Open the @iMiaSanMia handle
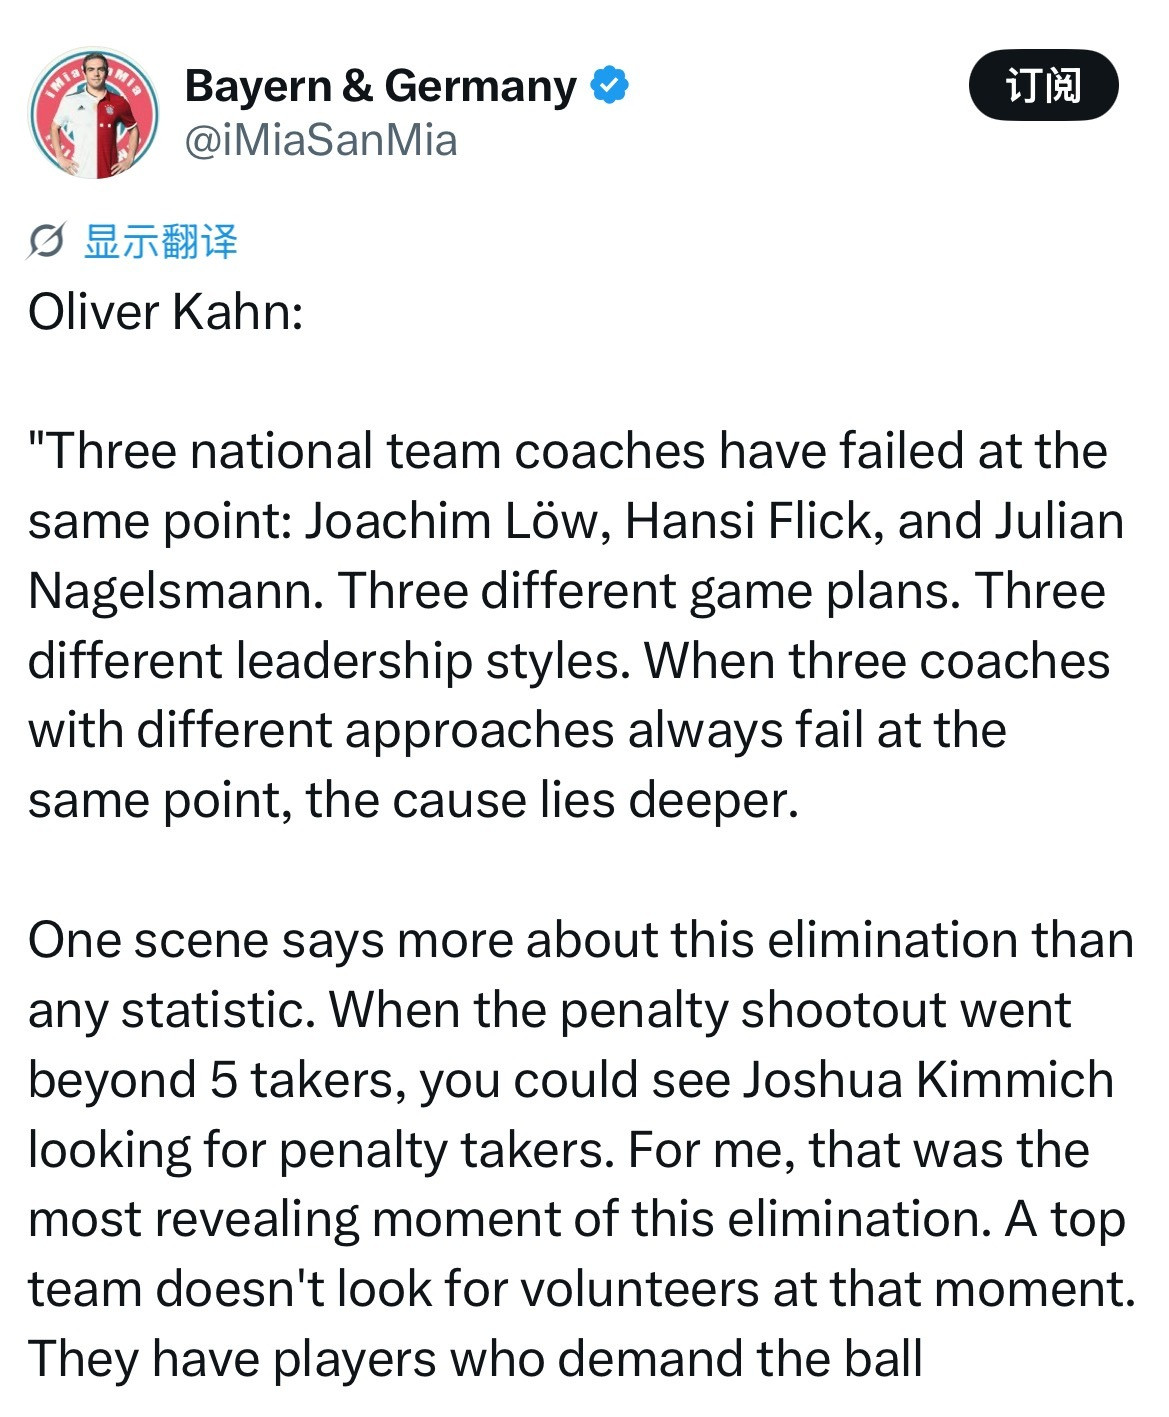The image size is (1169, 1417). click(x=321, y=140)
